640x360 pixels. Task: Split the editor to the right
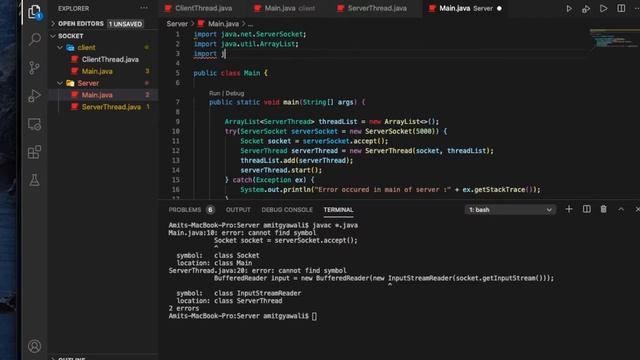coord(621,9)
